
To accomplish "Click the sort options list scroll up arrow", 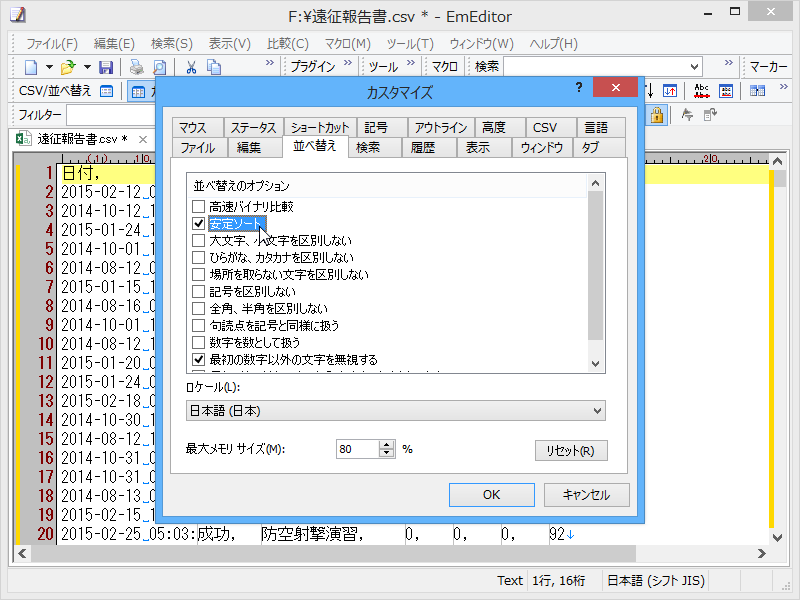I will (595, 183).
